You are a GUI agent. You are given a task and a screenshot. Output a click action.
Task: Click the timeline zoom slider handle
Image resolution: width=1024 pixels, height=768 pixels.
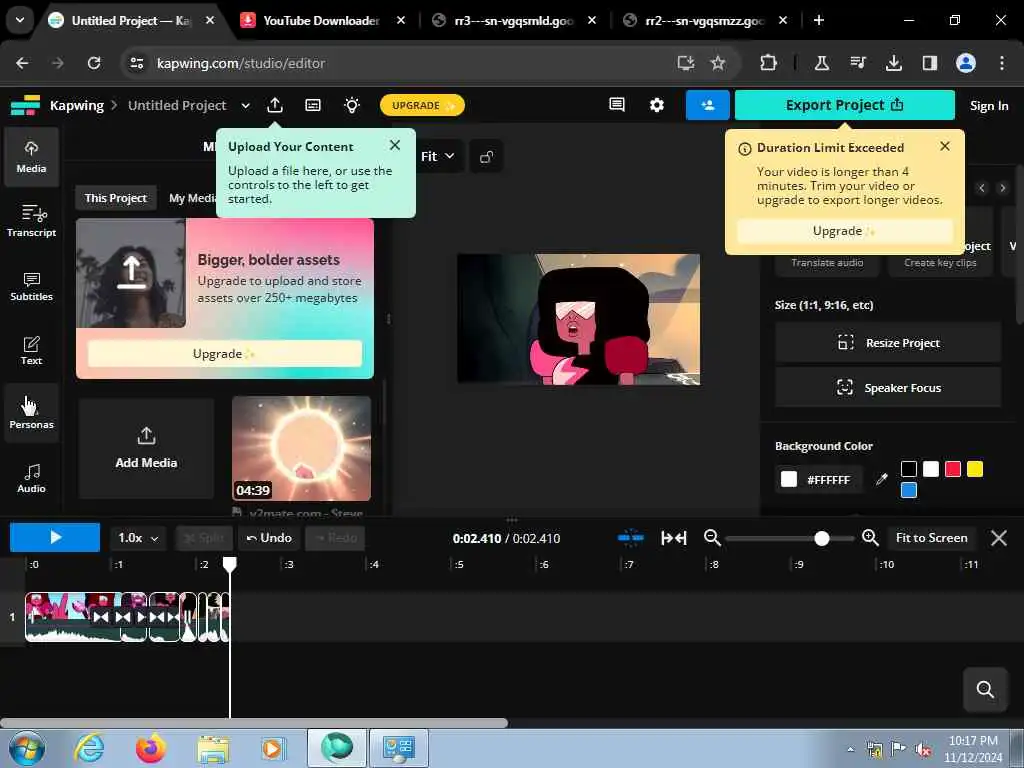(x=822, y=538)
